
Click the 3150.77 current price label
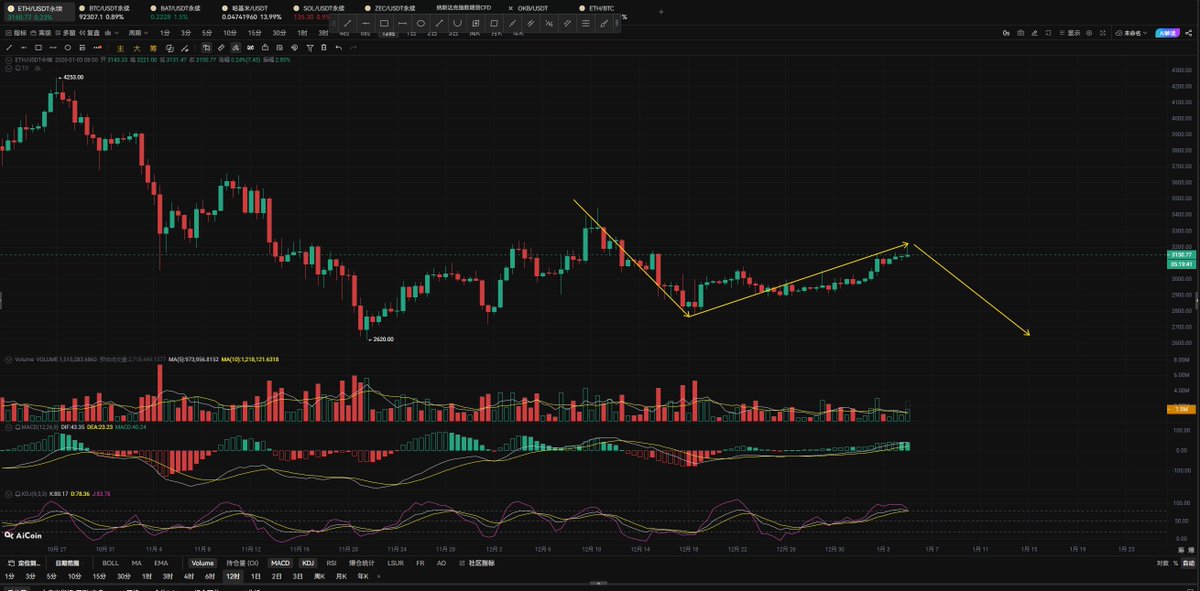(x=1181, y=256)
